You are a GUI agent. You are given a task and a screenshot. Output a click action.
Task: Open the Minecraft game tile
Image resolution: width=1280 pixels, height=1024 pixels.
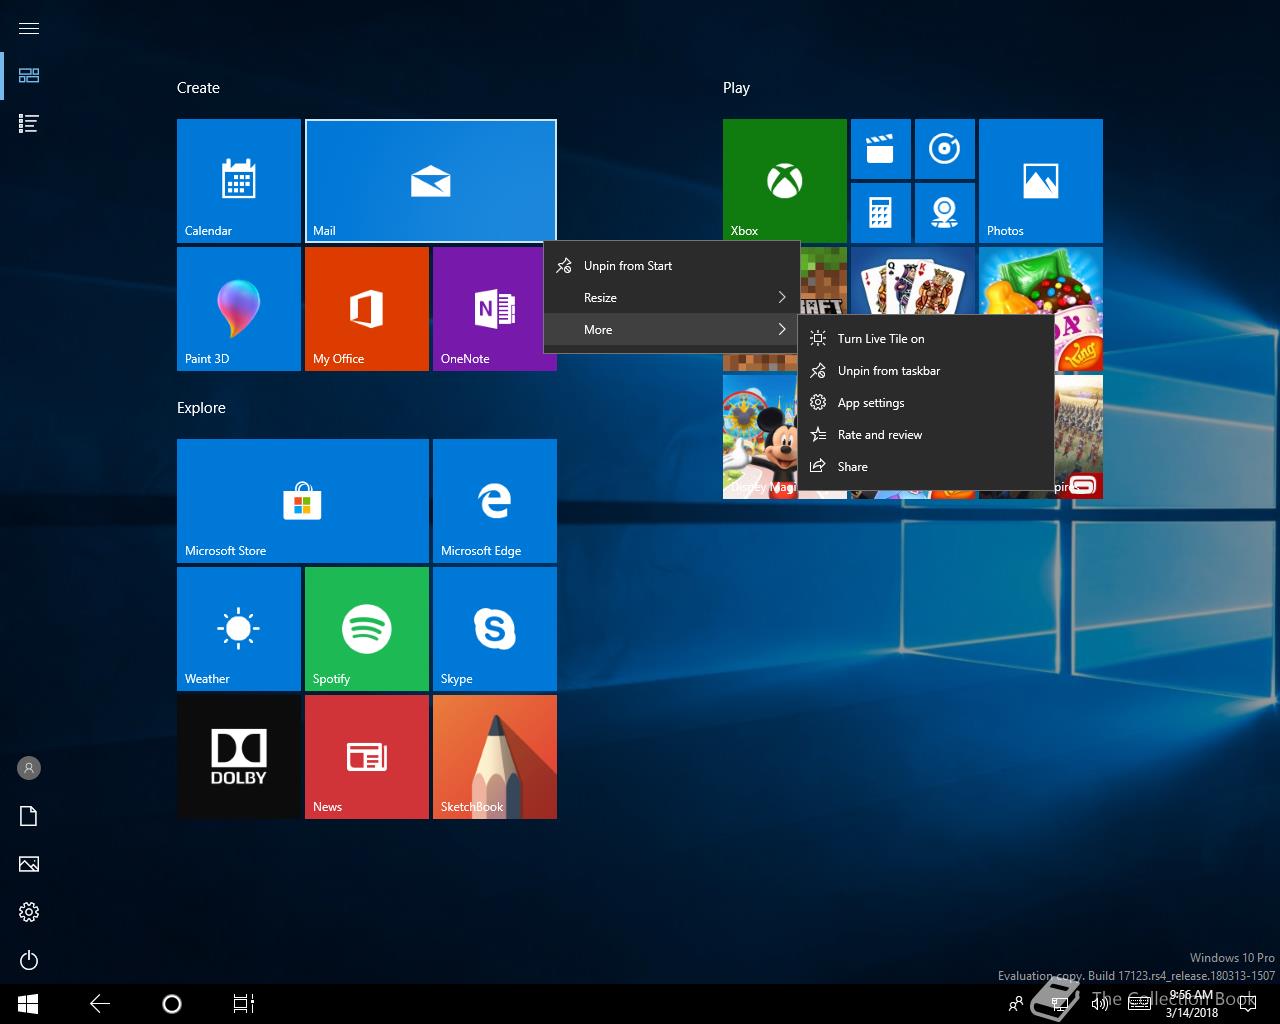pos(824,279)
